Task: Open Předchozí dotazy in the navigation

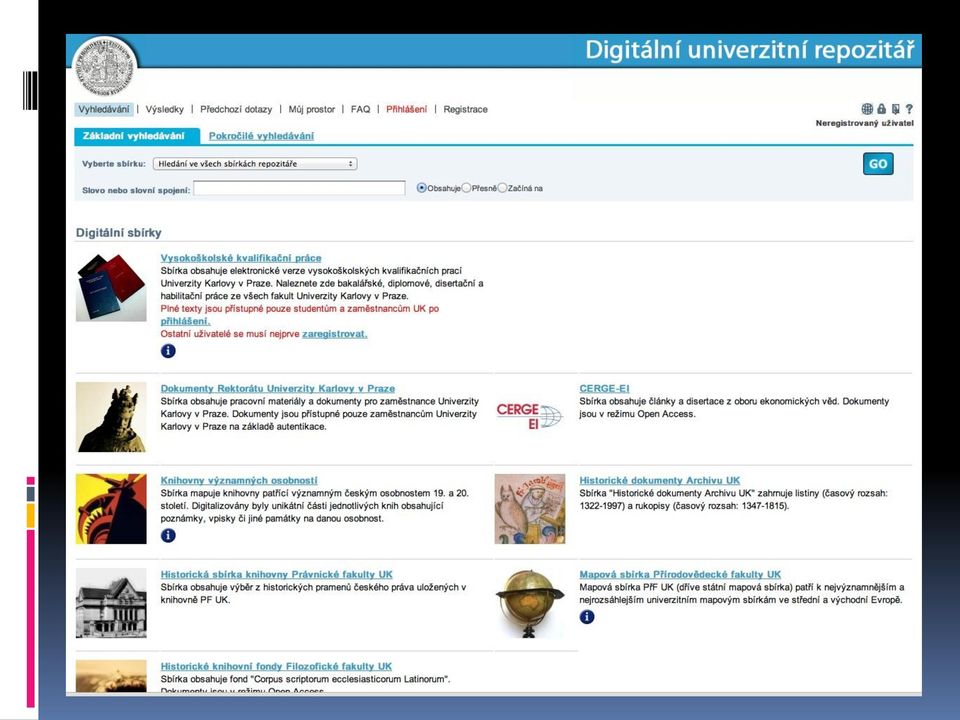Action: 236,110
